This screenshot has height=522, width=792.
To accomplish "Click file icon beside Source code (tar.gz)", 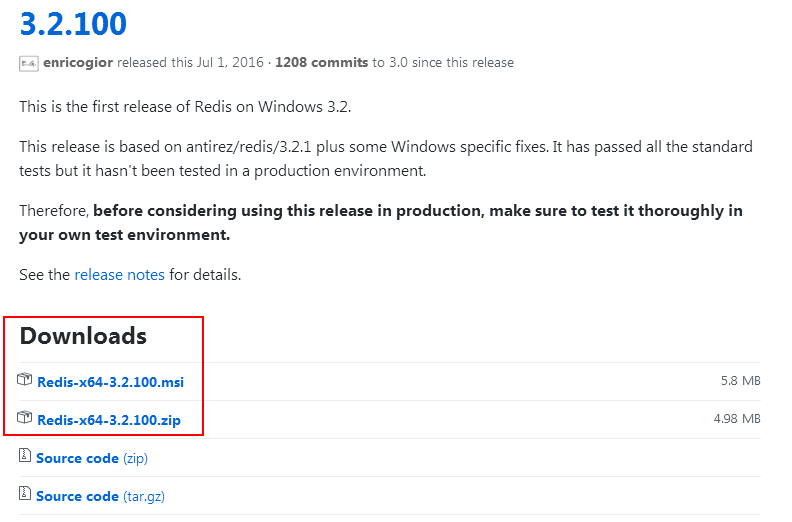I will pyautogui.click(x=25, y=495).
